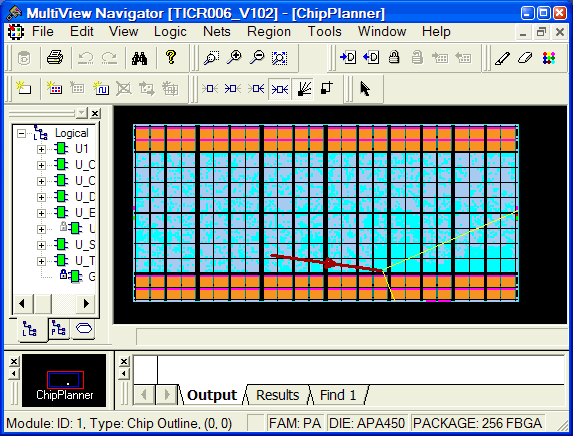573x436 pixels.
Task: Expand the U1 tree node
Action: pyautogui.click(x=41, y=149)
